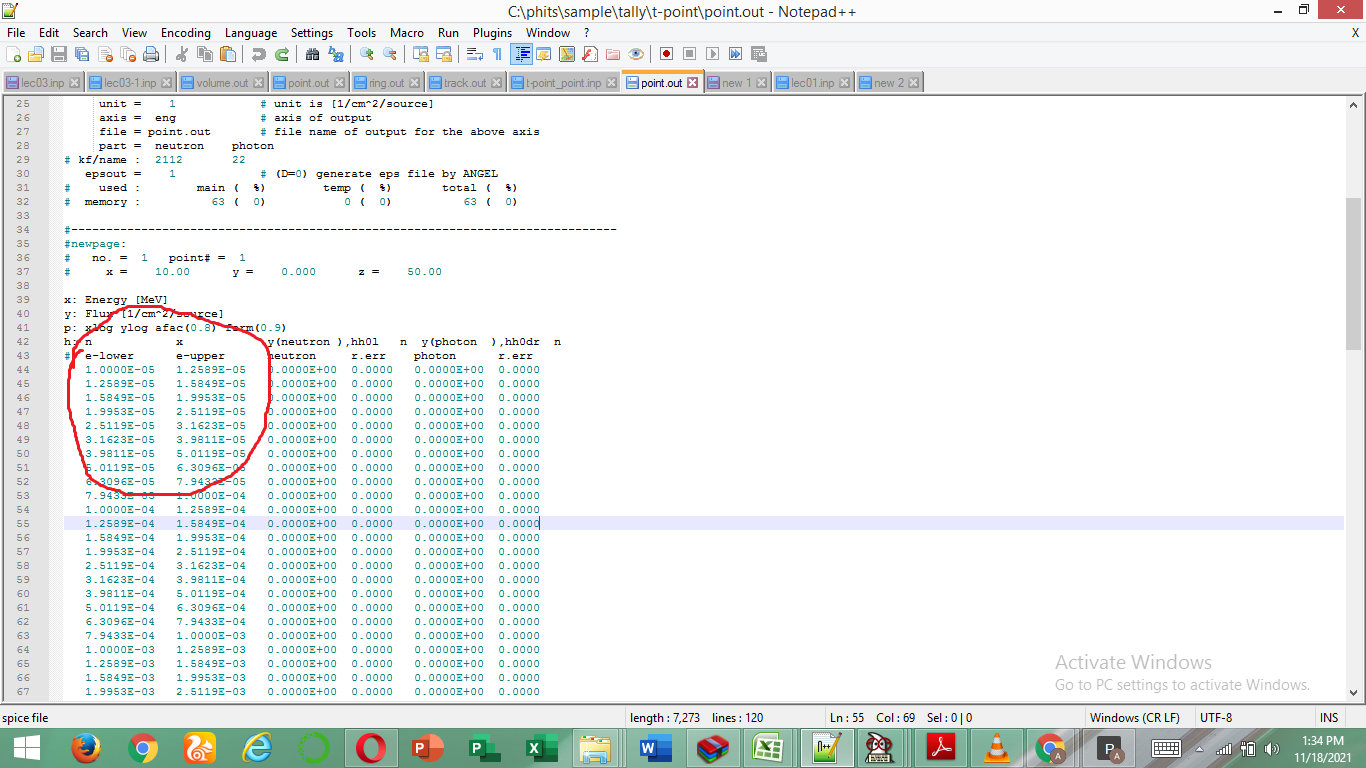This screenshot has height=768, width=1366.
Task: Click the scrollbar down arrow in editor
Action: pyautogui.click(x=1353, y=693)
